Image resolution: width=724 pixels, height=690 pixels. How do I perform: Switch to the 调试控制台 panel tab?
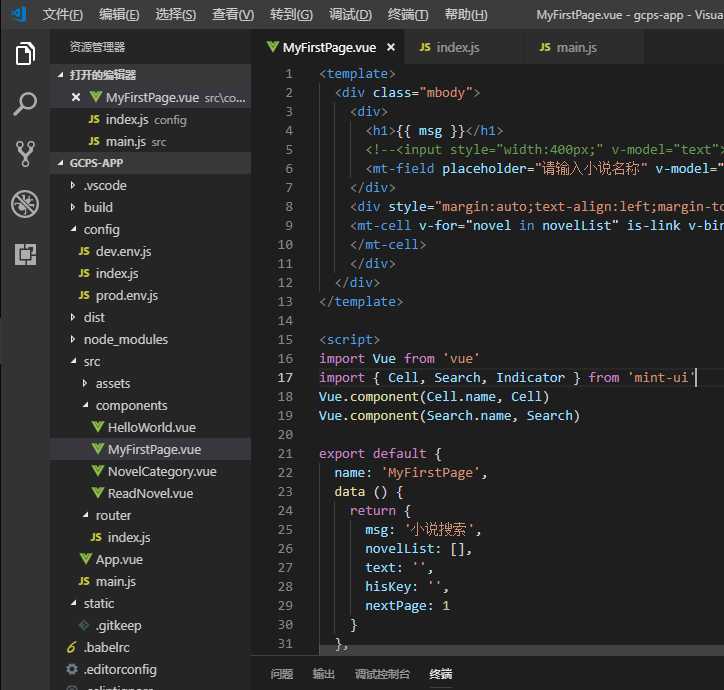coord(382,674)
